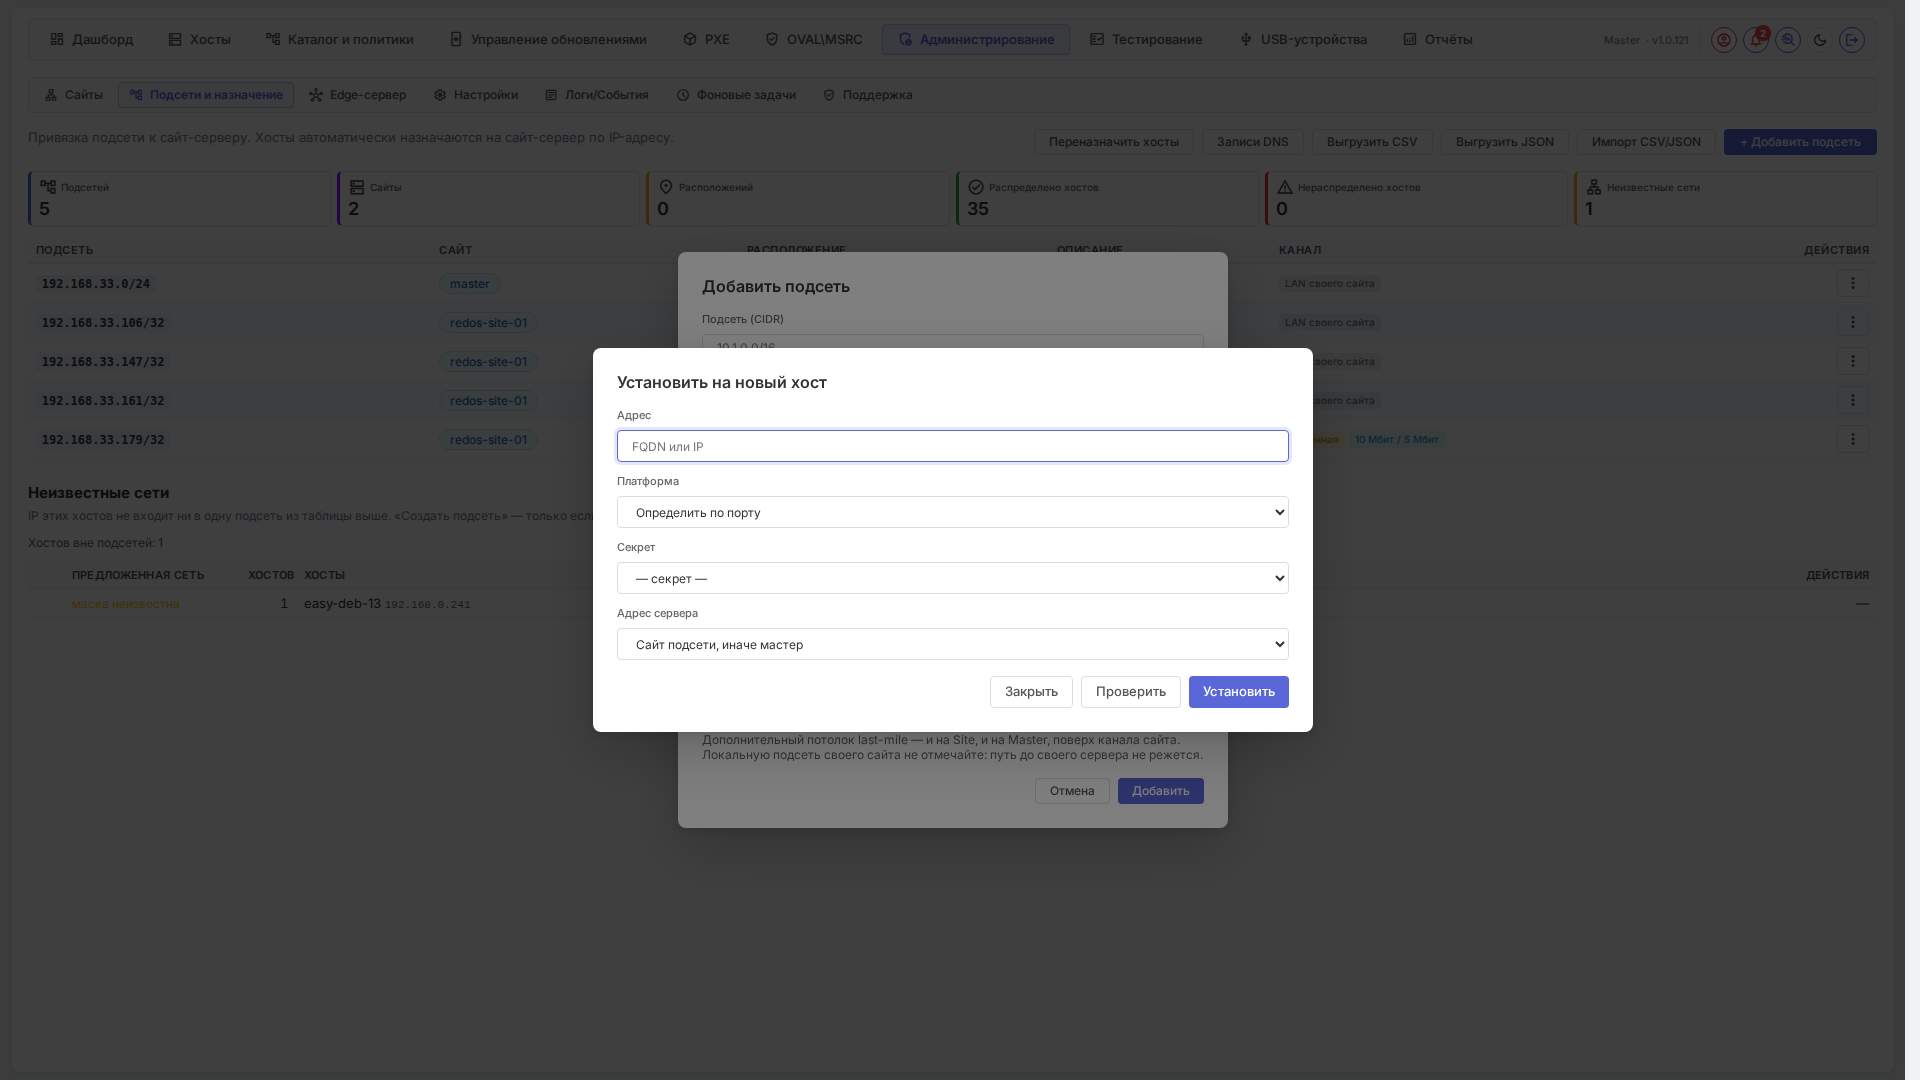Click the Закрыть button
The width and height of the screenshot is (1920, 1080).
(1031, 692)
